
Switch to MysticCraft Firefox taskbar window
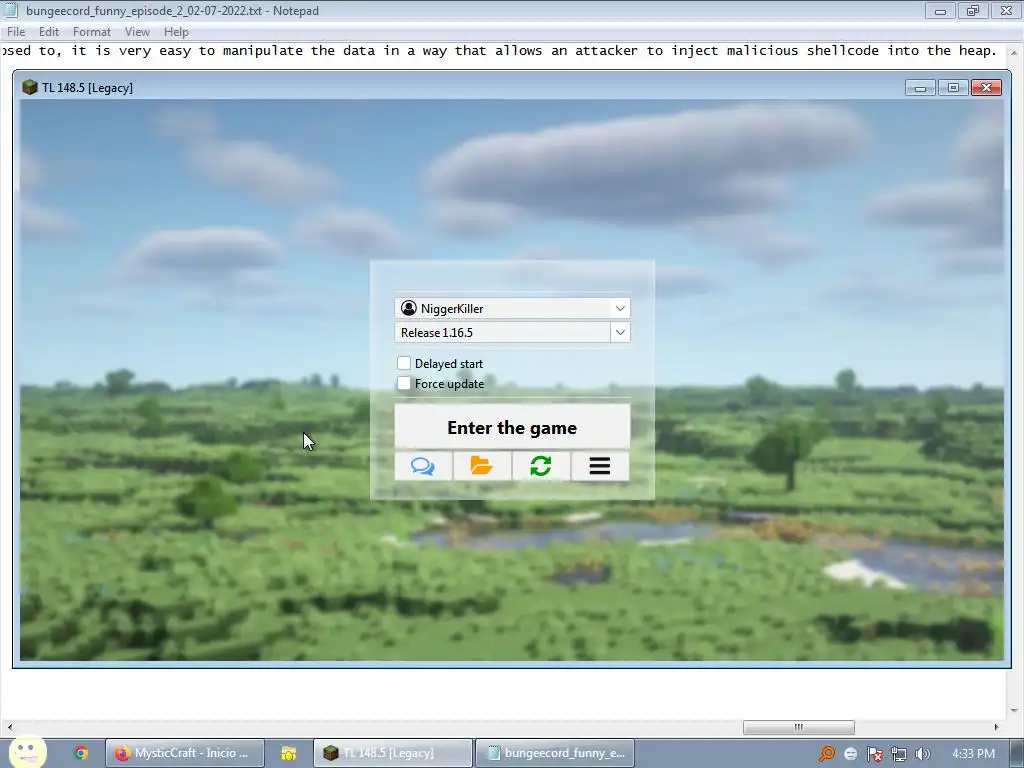point(185,753)
